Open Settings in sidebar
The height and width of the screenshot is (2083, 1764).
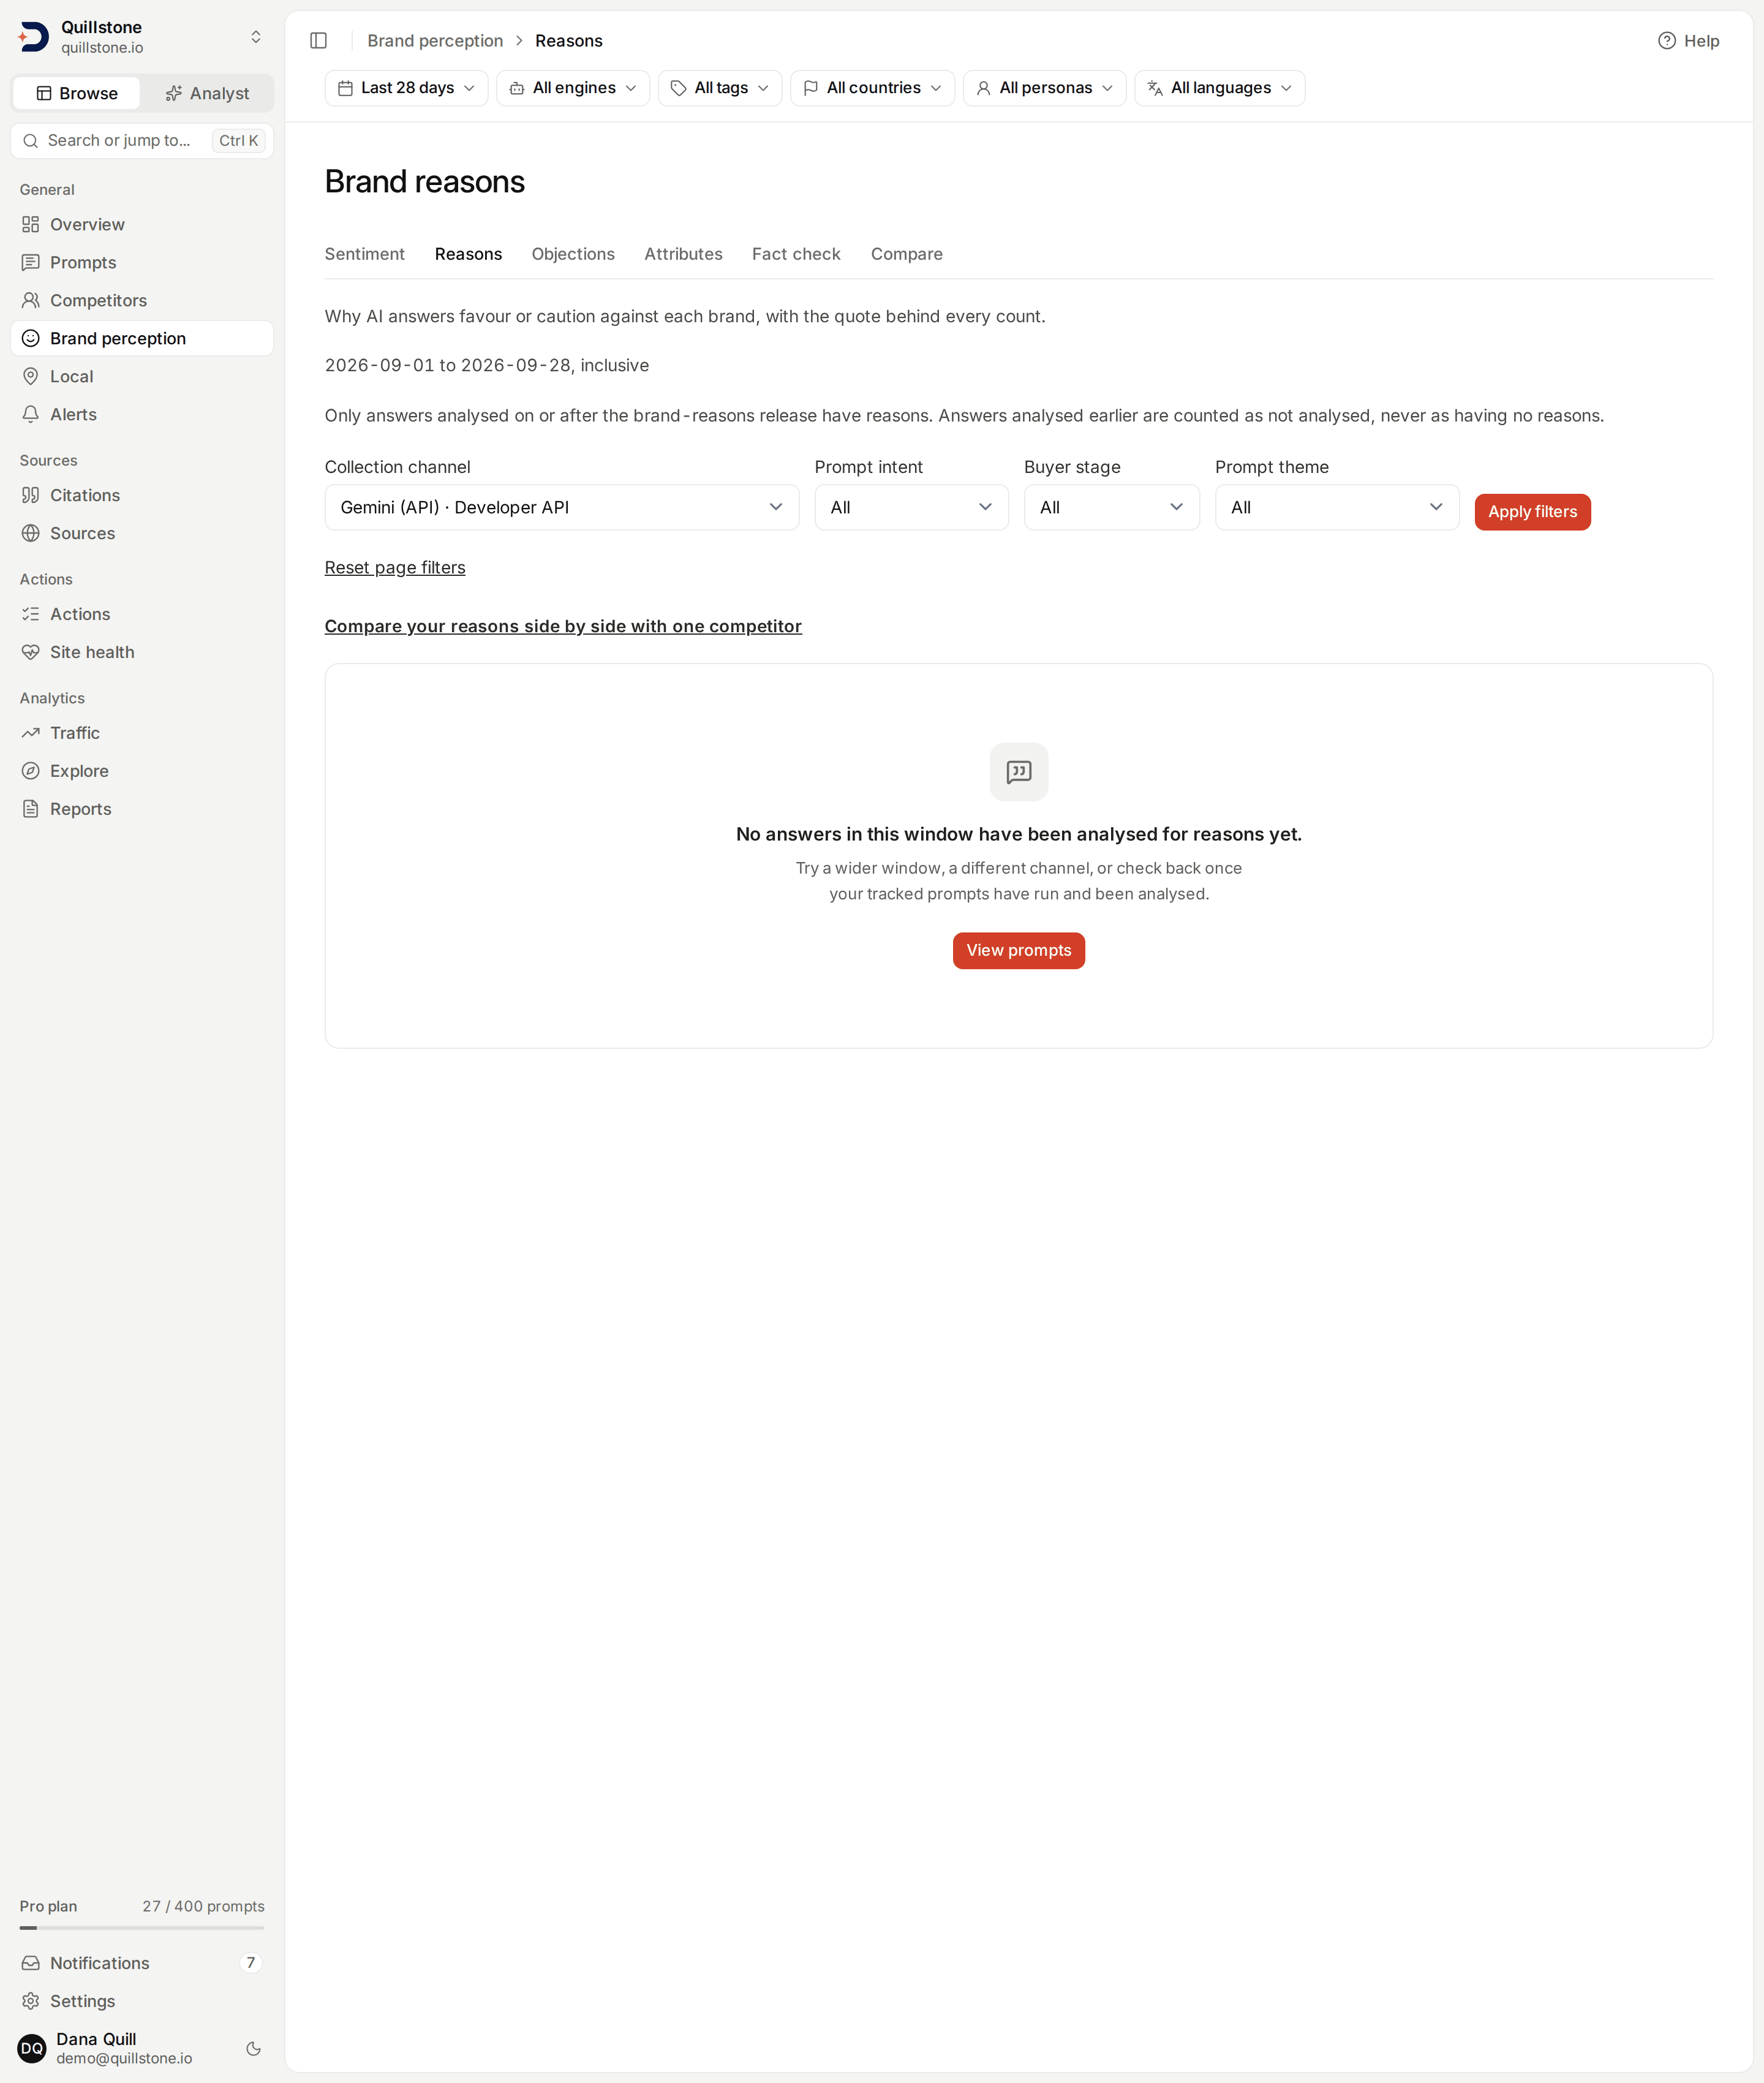click(142, 2001)
